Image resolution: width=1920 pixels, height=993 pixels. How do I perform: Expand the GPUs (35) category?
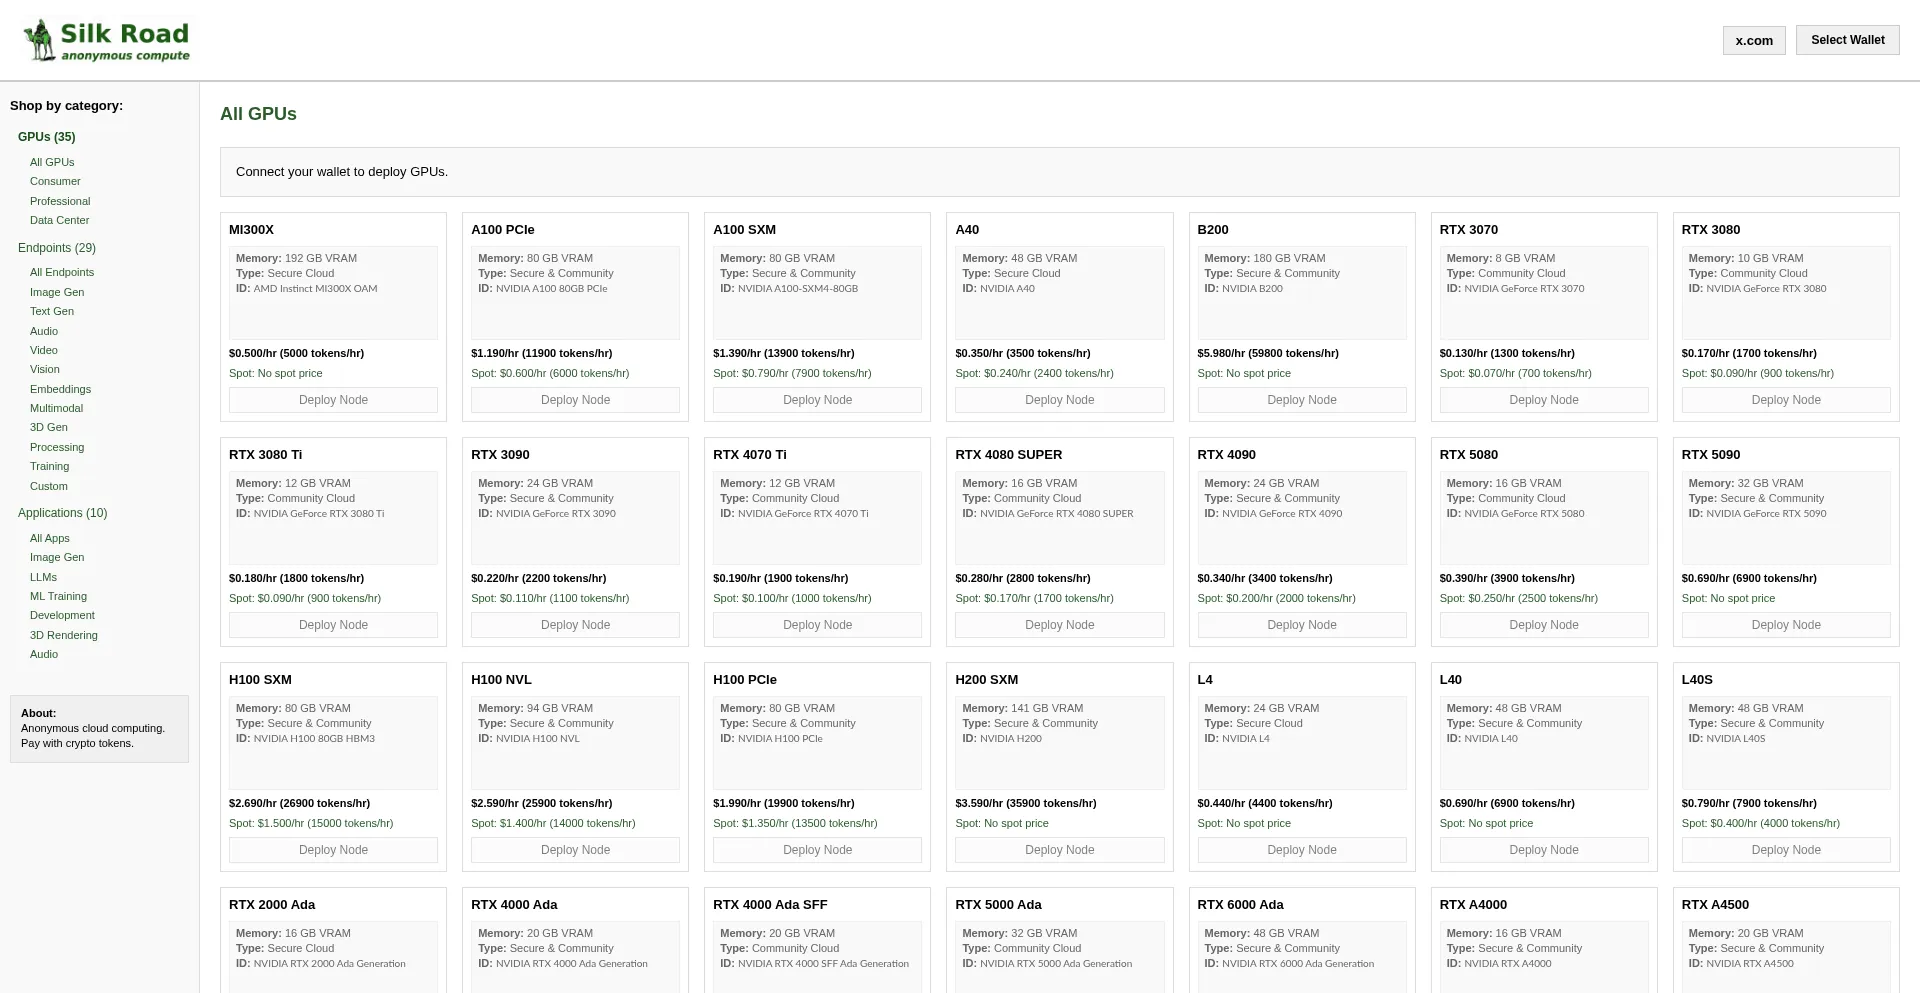tap(46, 137)
